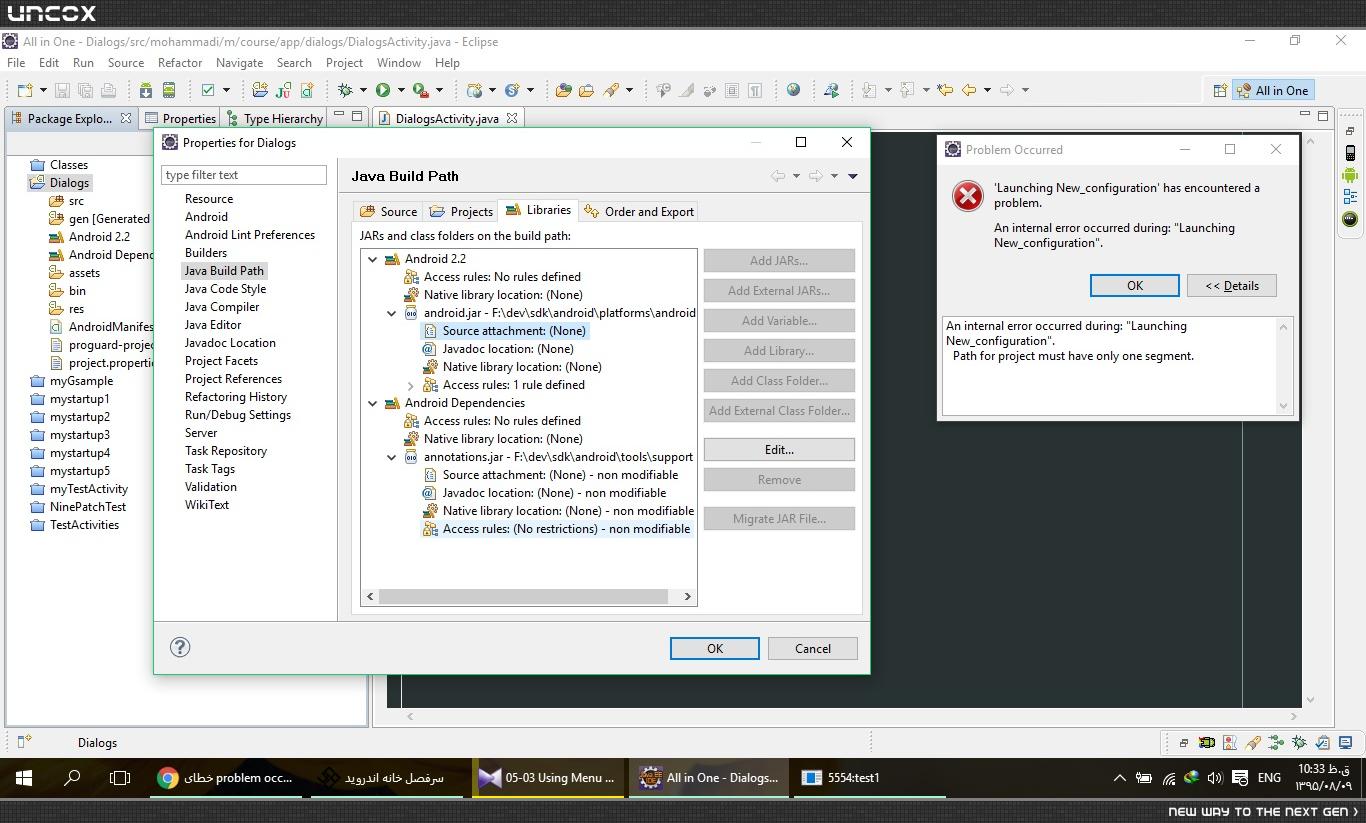
Task: Click the Open Type toolbar icon
Action: [x=563, y=90]
